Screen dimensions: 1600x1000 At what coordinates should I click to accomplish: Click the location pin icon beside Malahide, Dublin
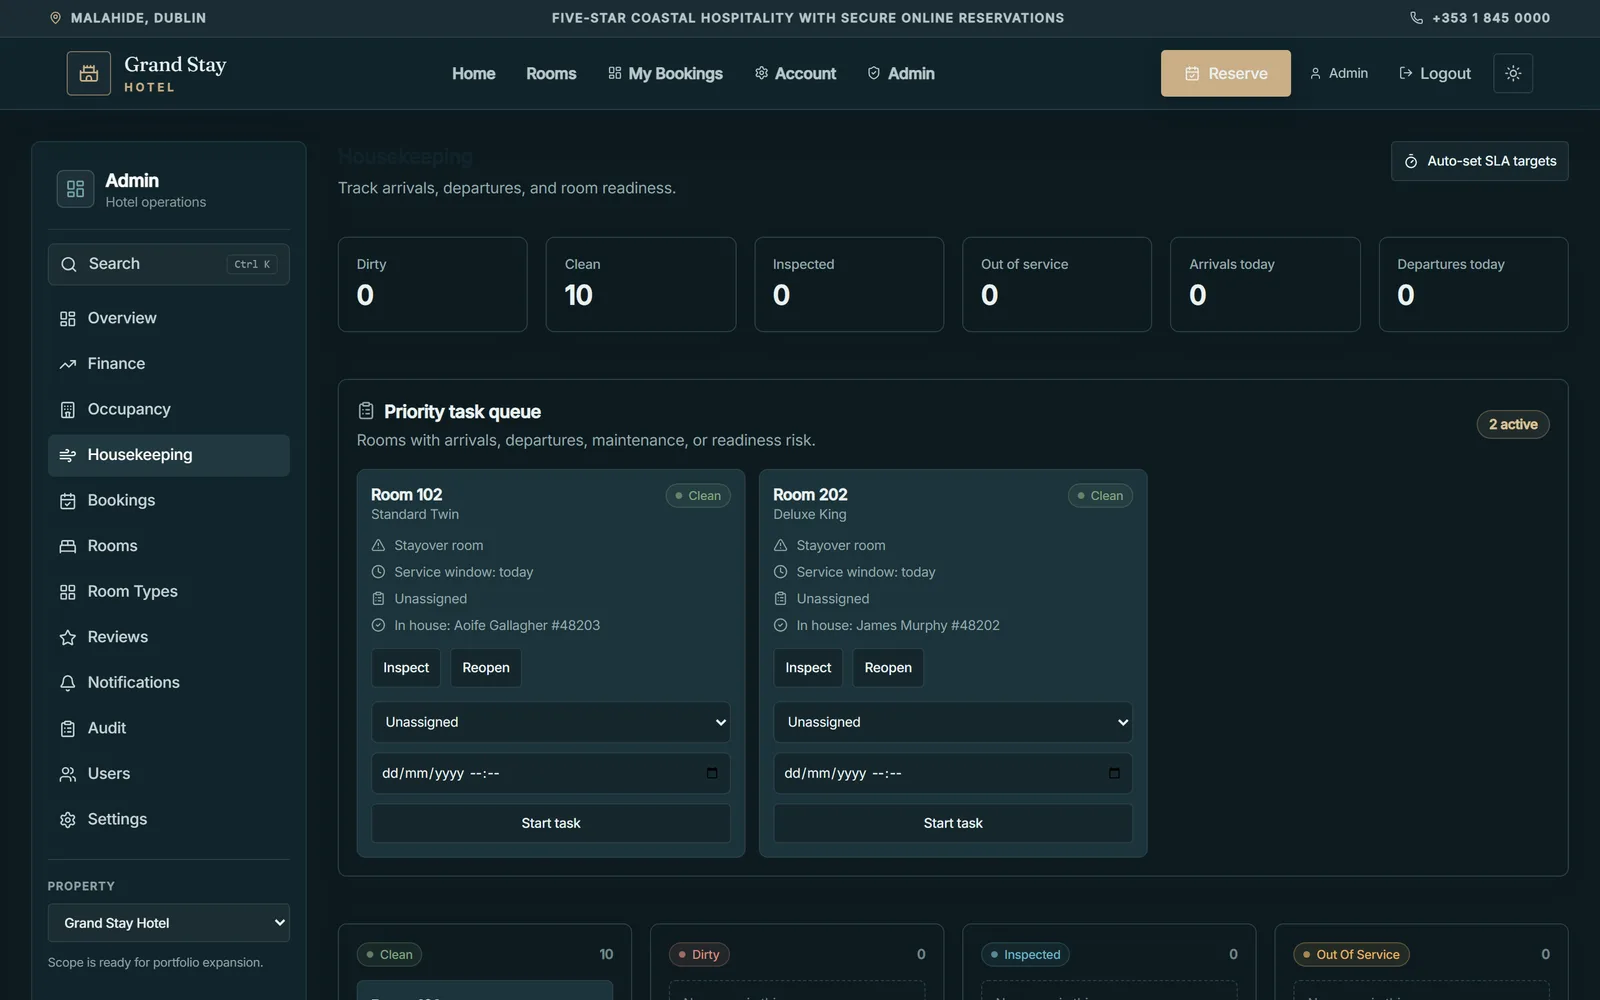[x=55, y=18]
